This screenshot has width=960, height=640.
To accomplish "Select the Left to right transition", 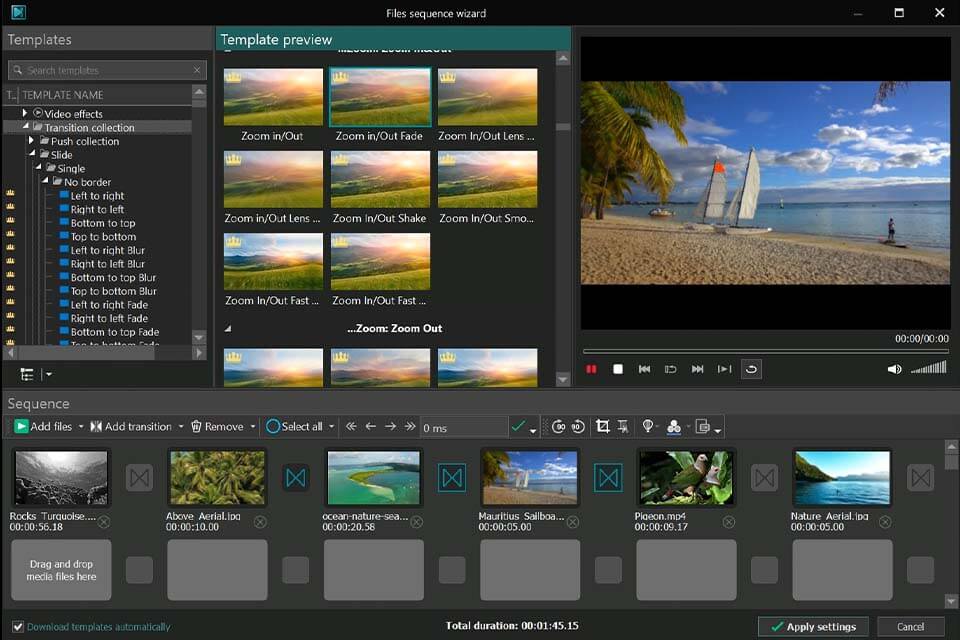I will 97,195.
